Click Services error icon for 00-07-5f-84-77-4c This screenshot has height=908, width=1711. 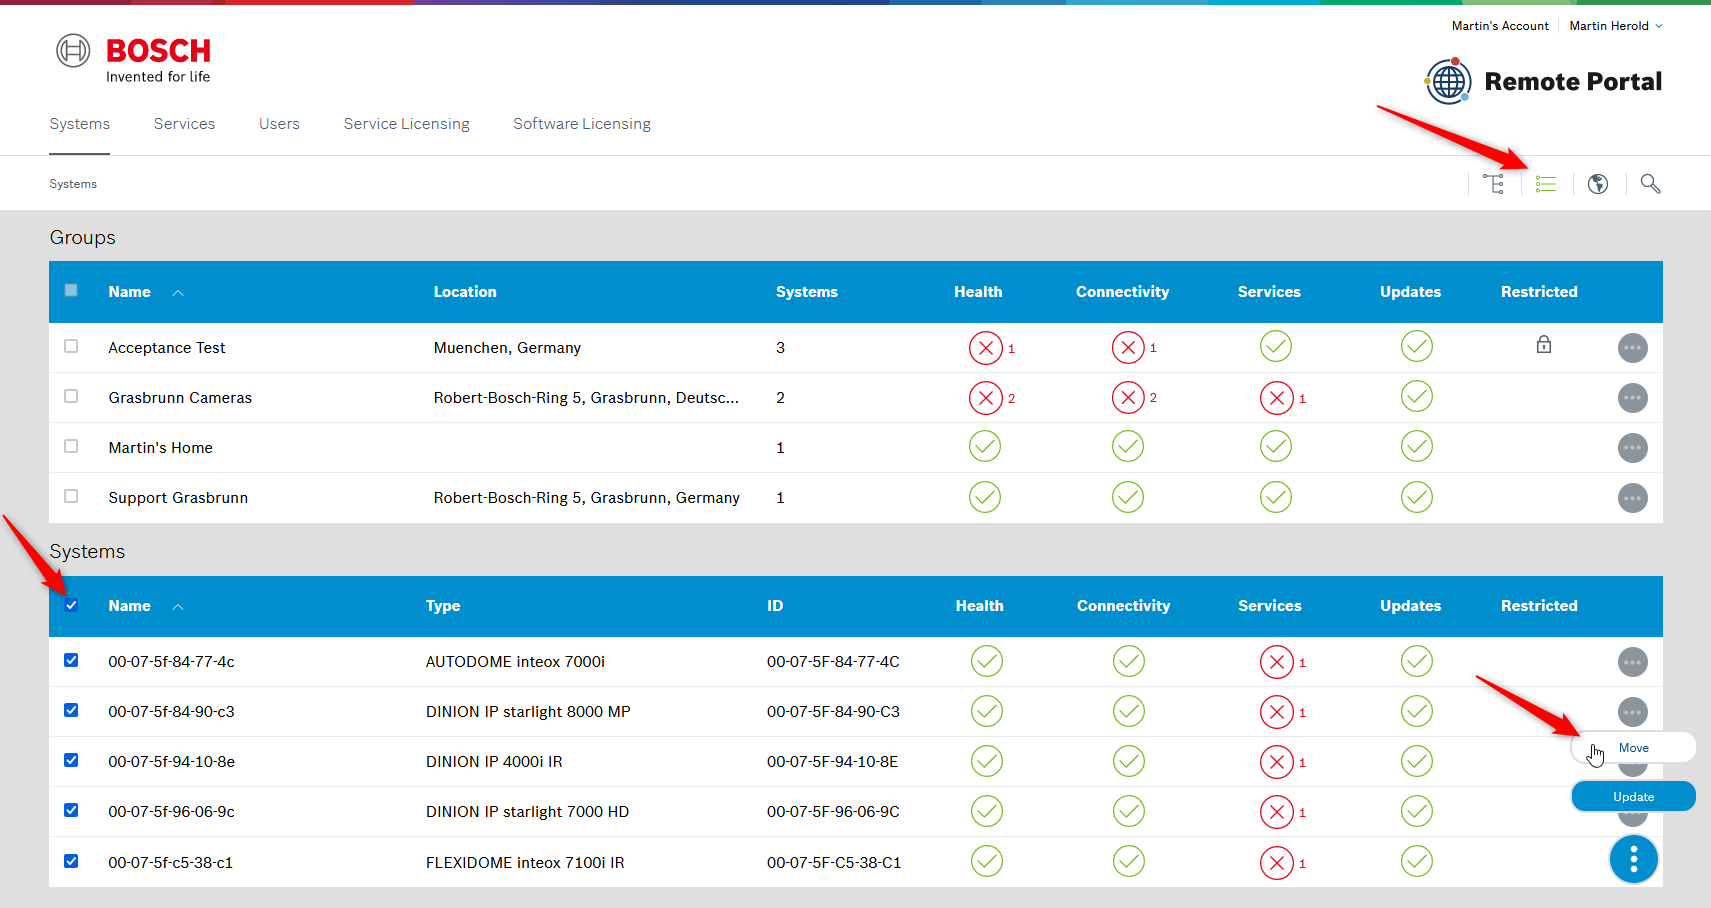[x=1276, y=662]
